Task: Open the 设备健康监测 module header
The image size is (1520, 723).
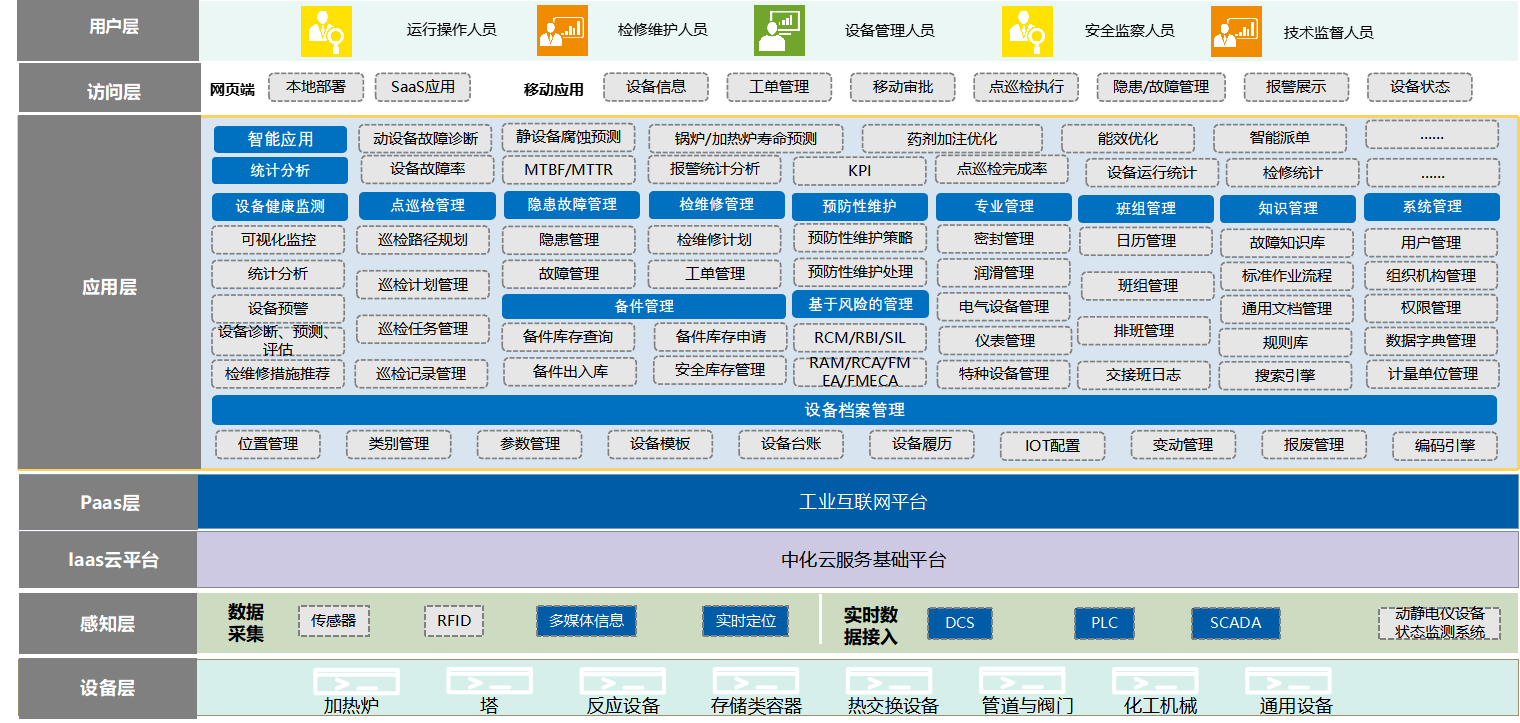Action: 280,207
